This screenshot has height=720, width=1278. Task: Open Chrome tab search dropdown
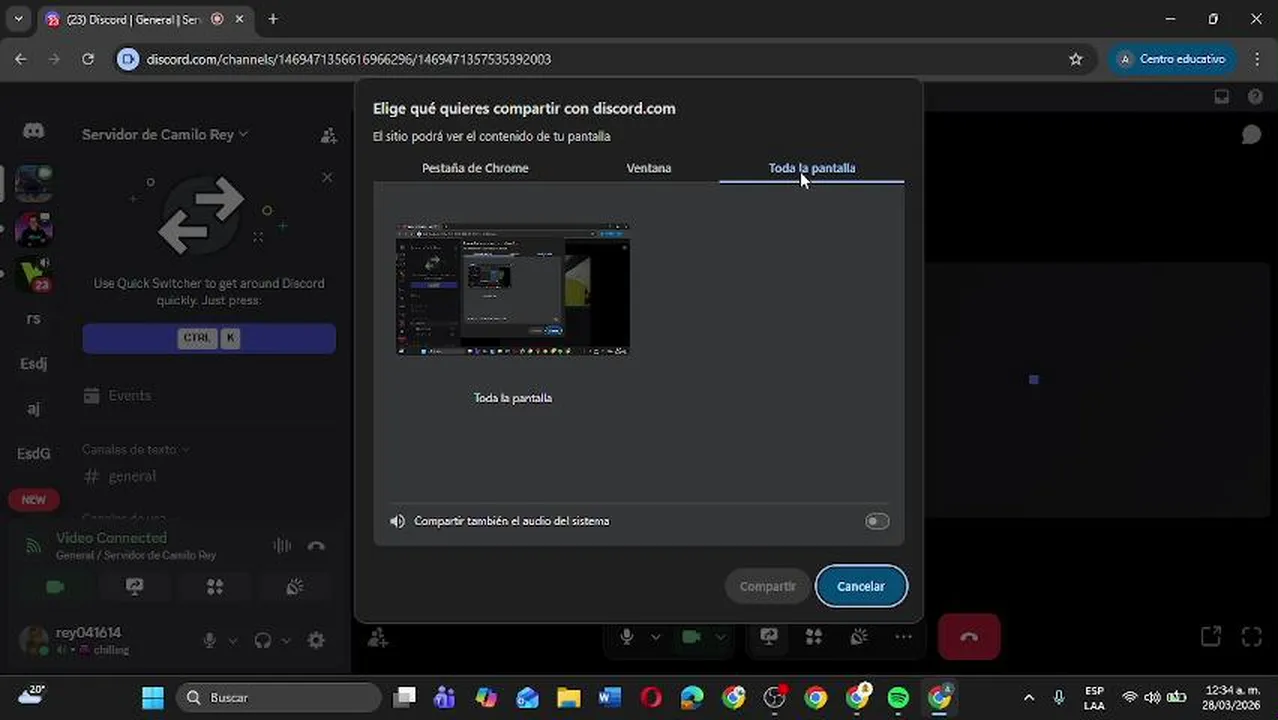point(18,19)
